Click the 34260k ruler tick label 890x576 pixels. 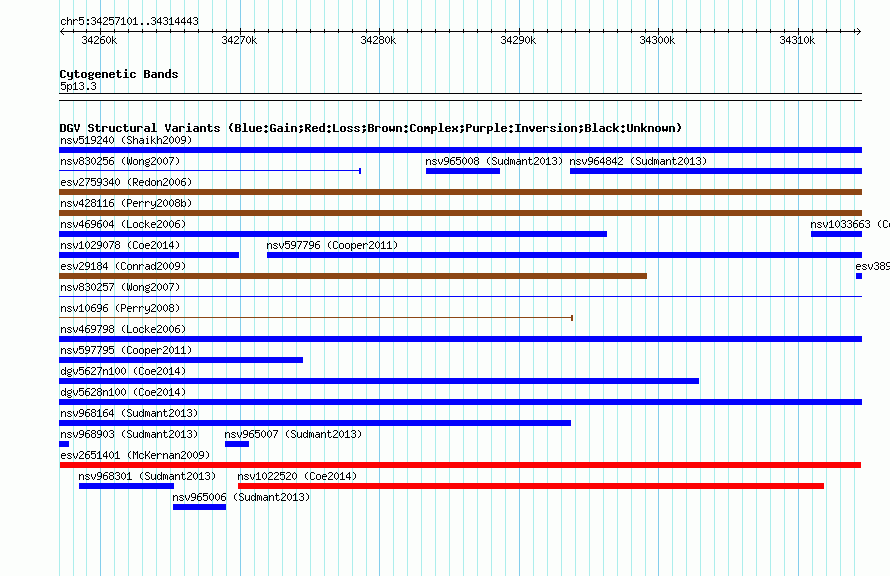coord(99,40)
